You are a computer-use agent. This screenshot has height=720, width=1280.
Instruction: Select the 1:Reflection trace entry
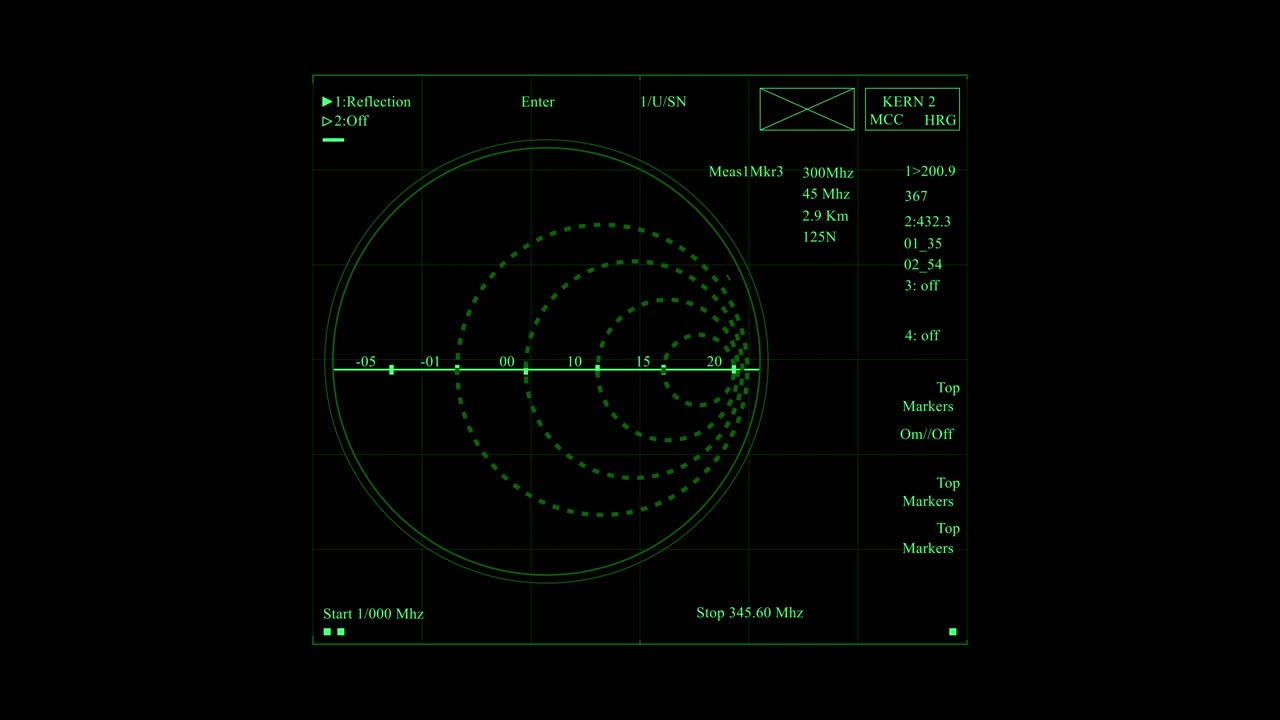tap(372, 102)
